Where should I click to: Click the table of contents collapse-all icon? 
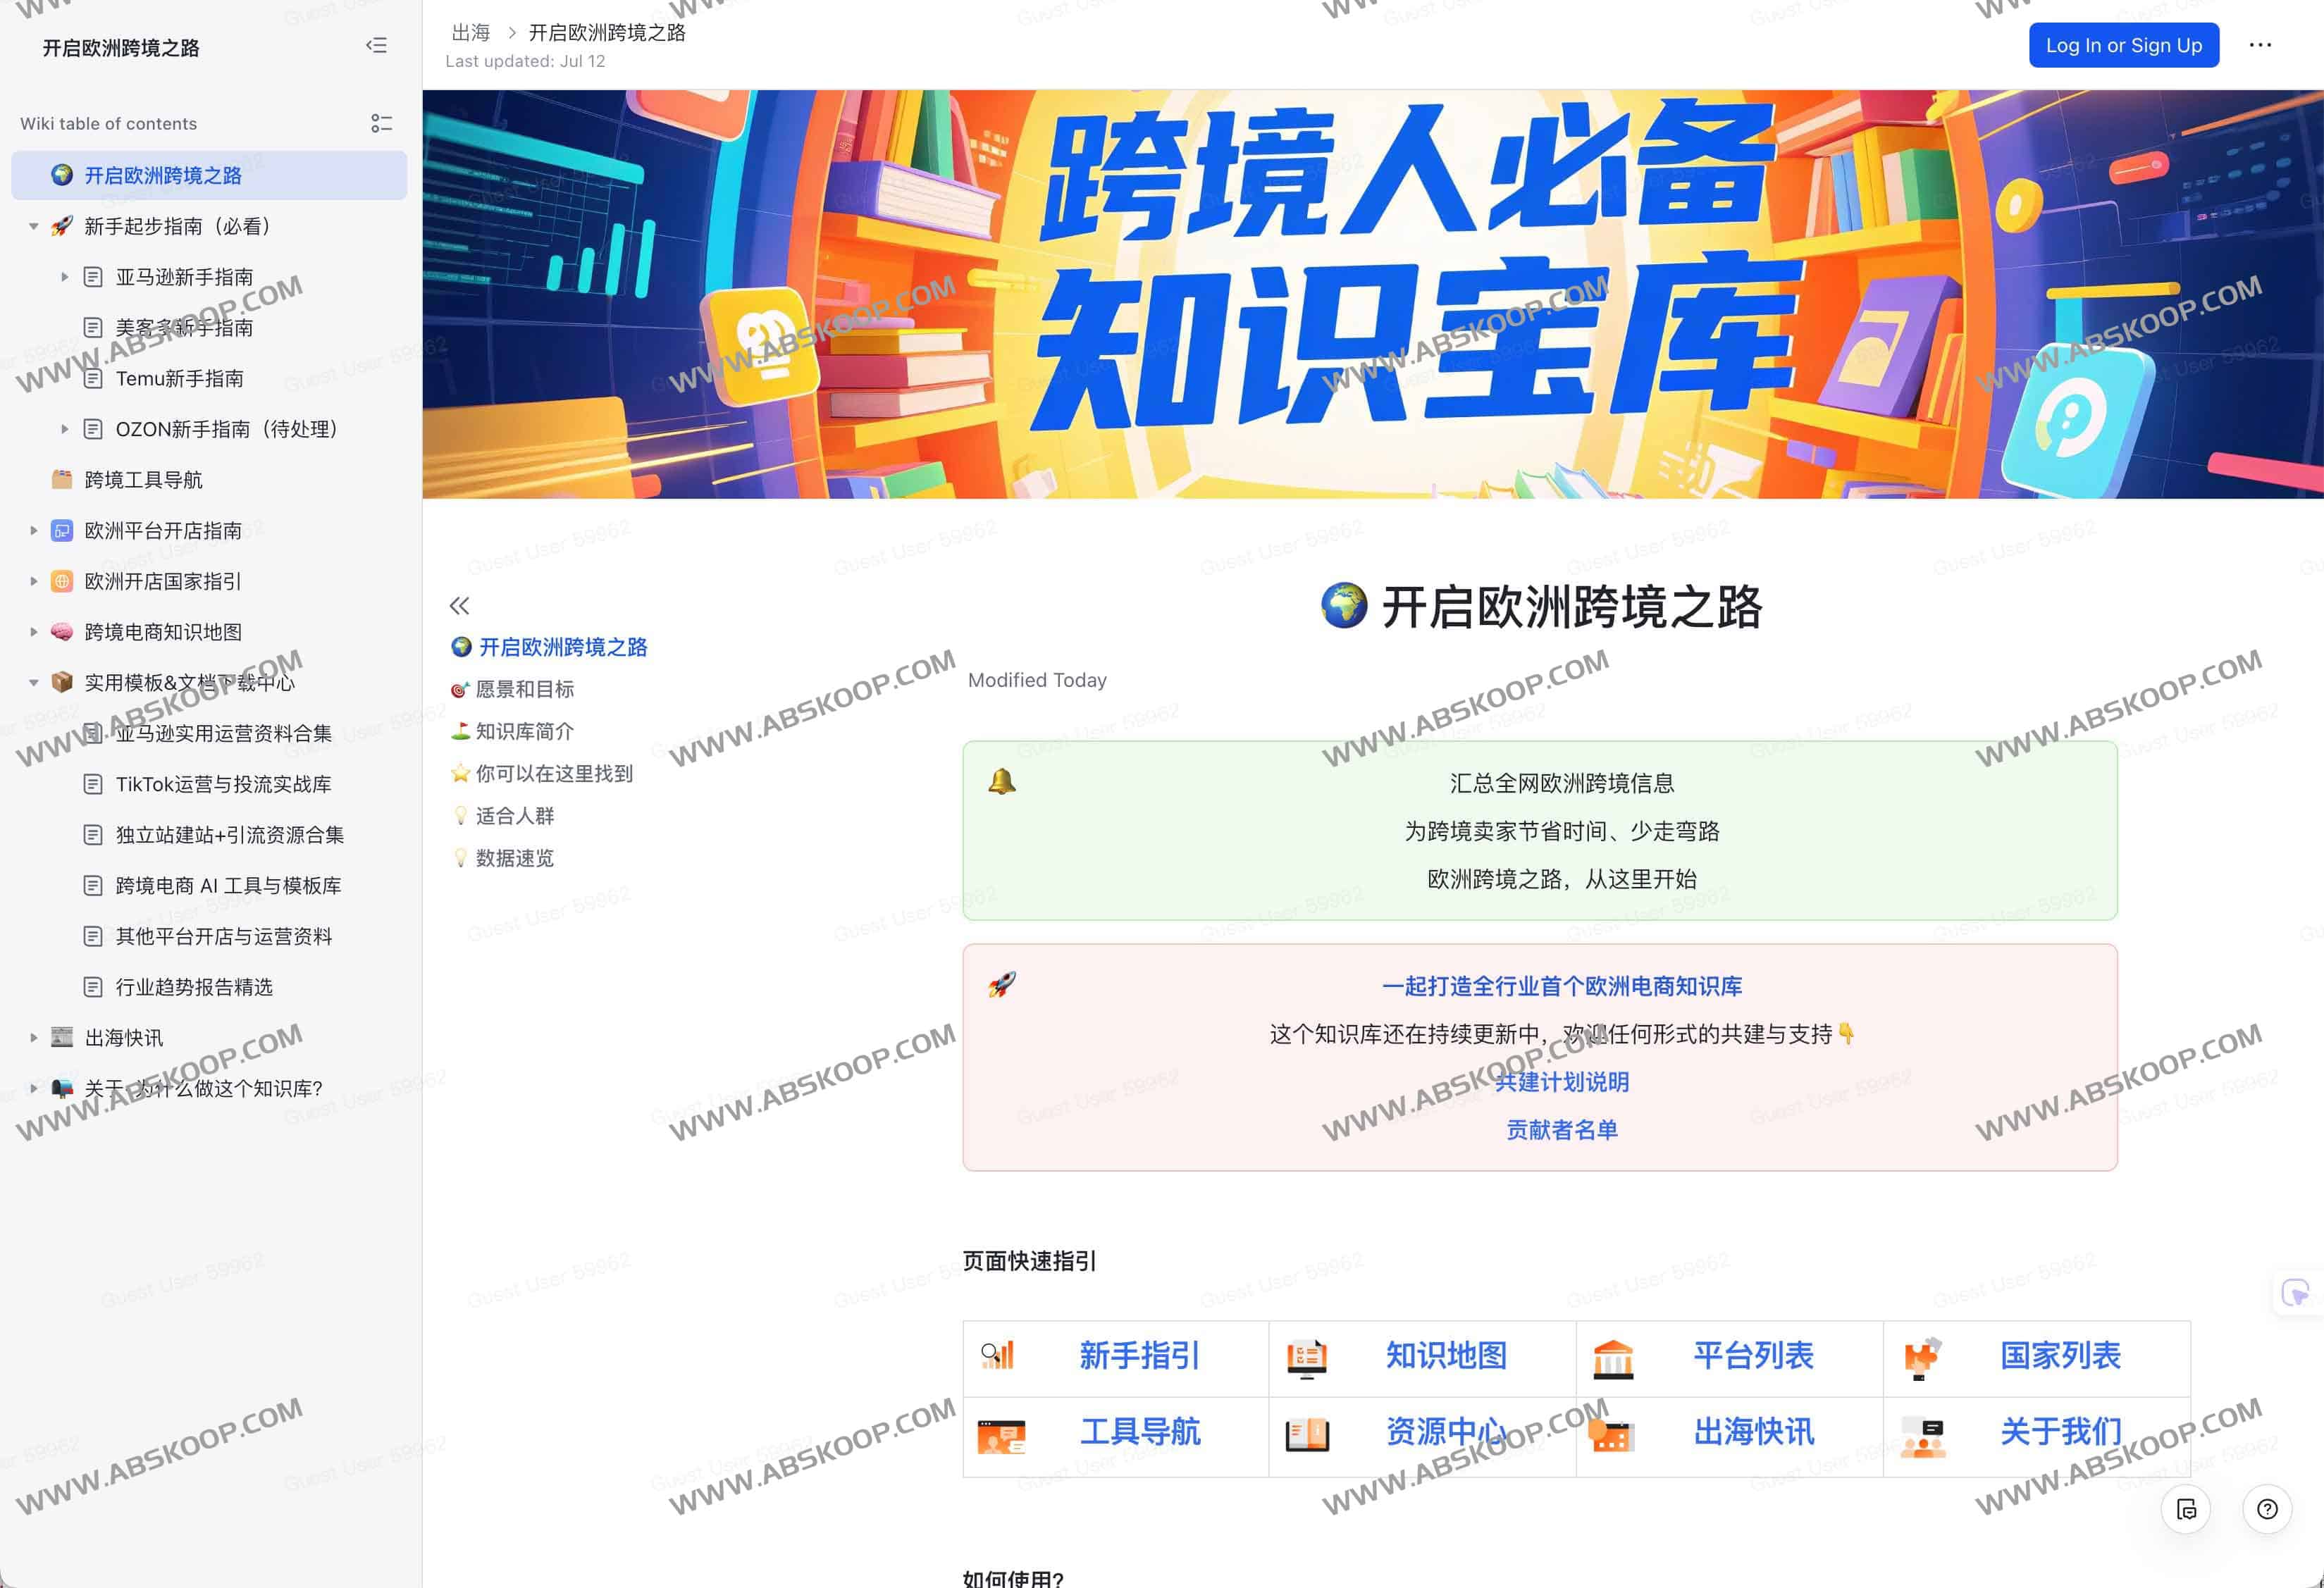(381, 123)
